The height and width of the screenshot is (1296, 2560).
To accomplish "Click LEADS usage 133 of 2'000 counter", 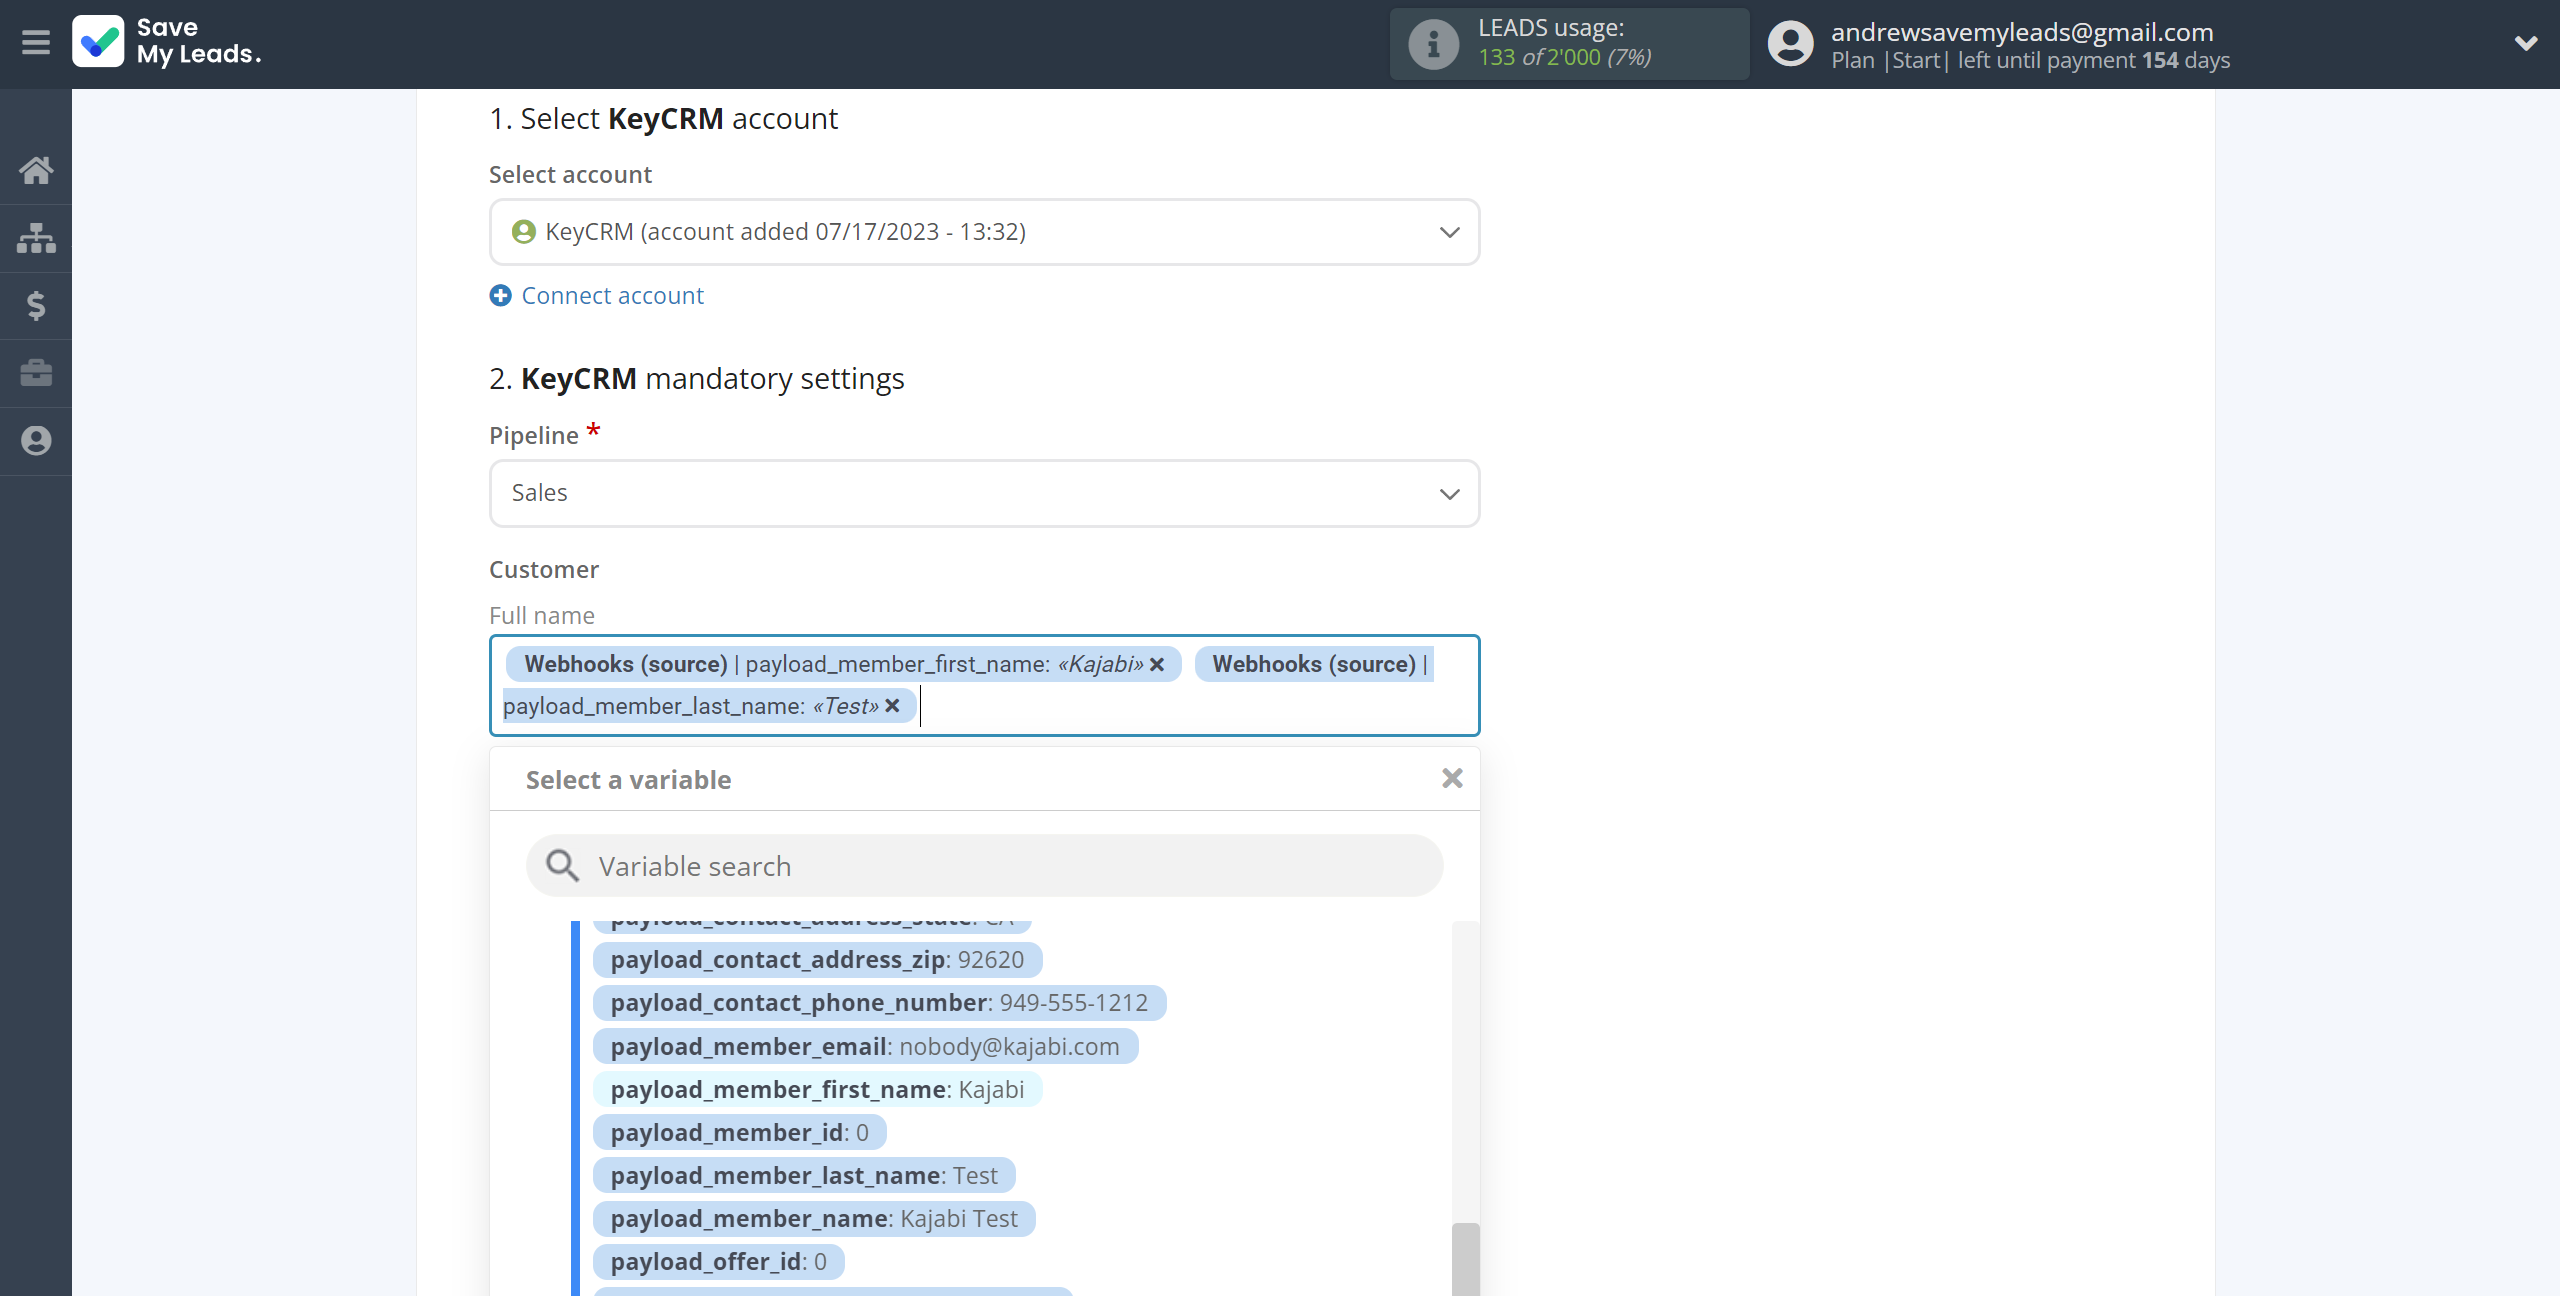I will (1564, 58).
